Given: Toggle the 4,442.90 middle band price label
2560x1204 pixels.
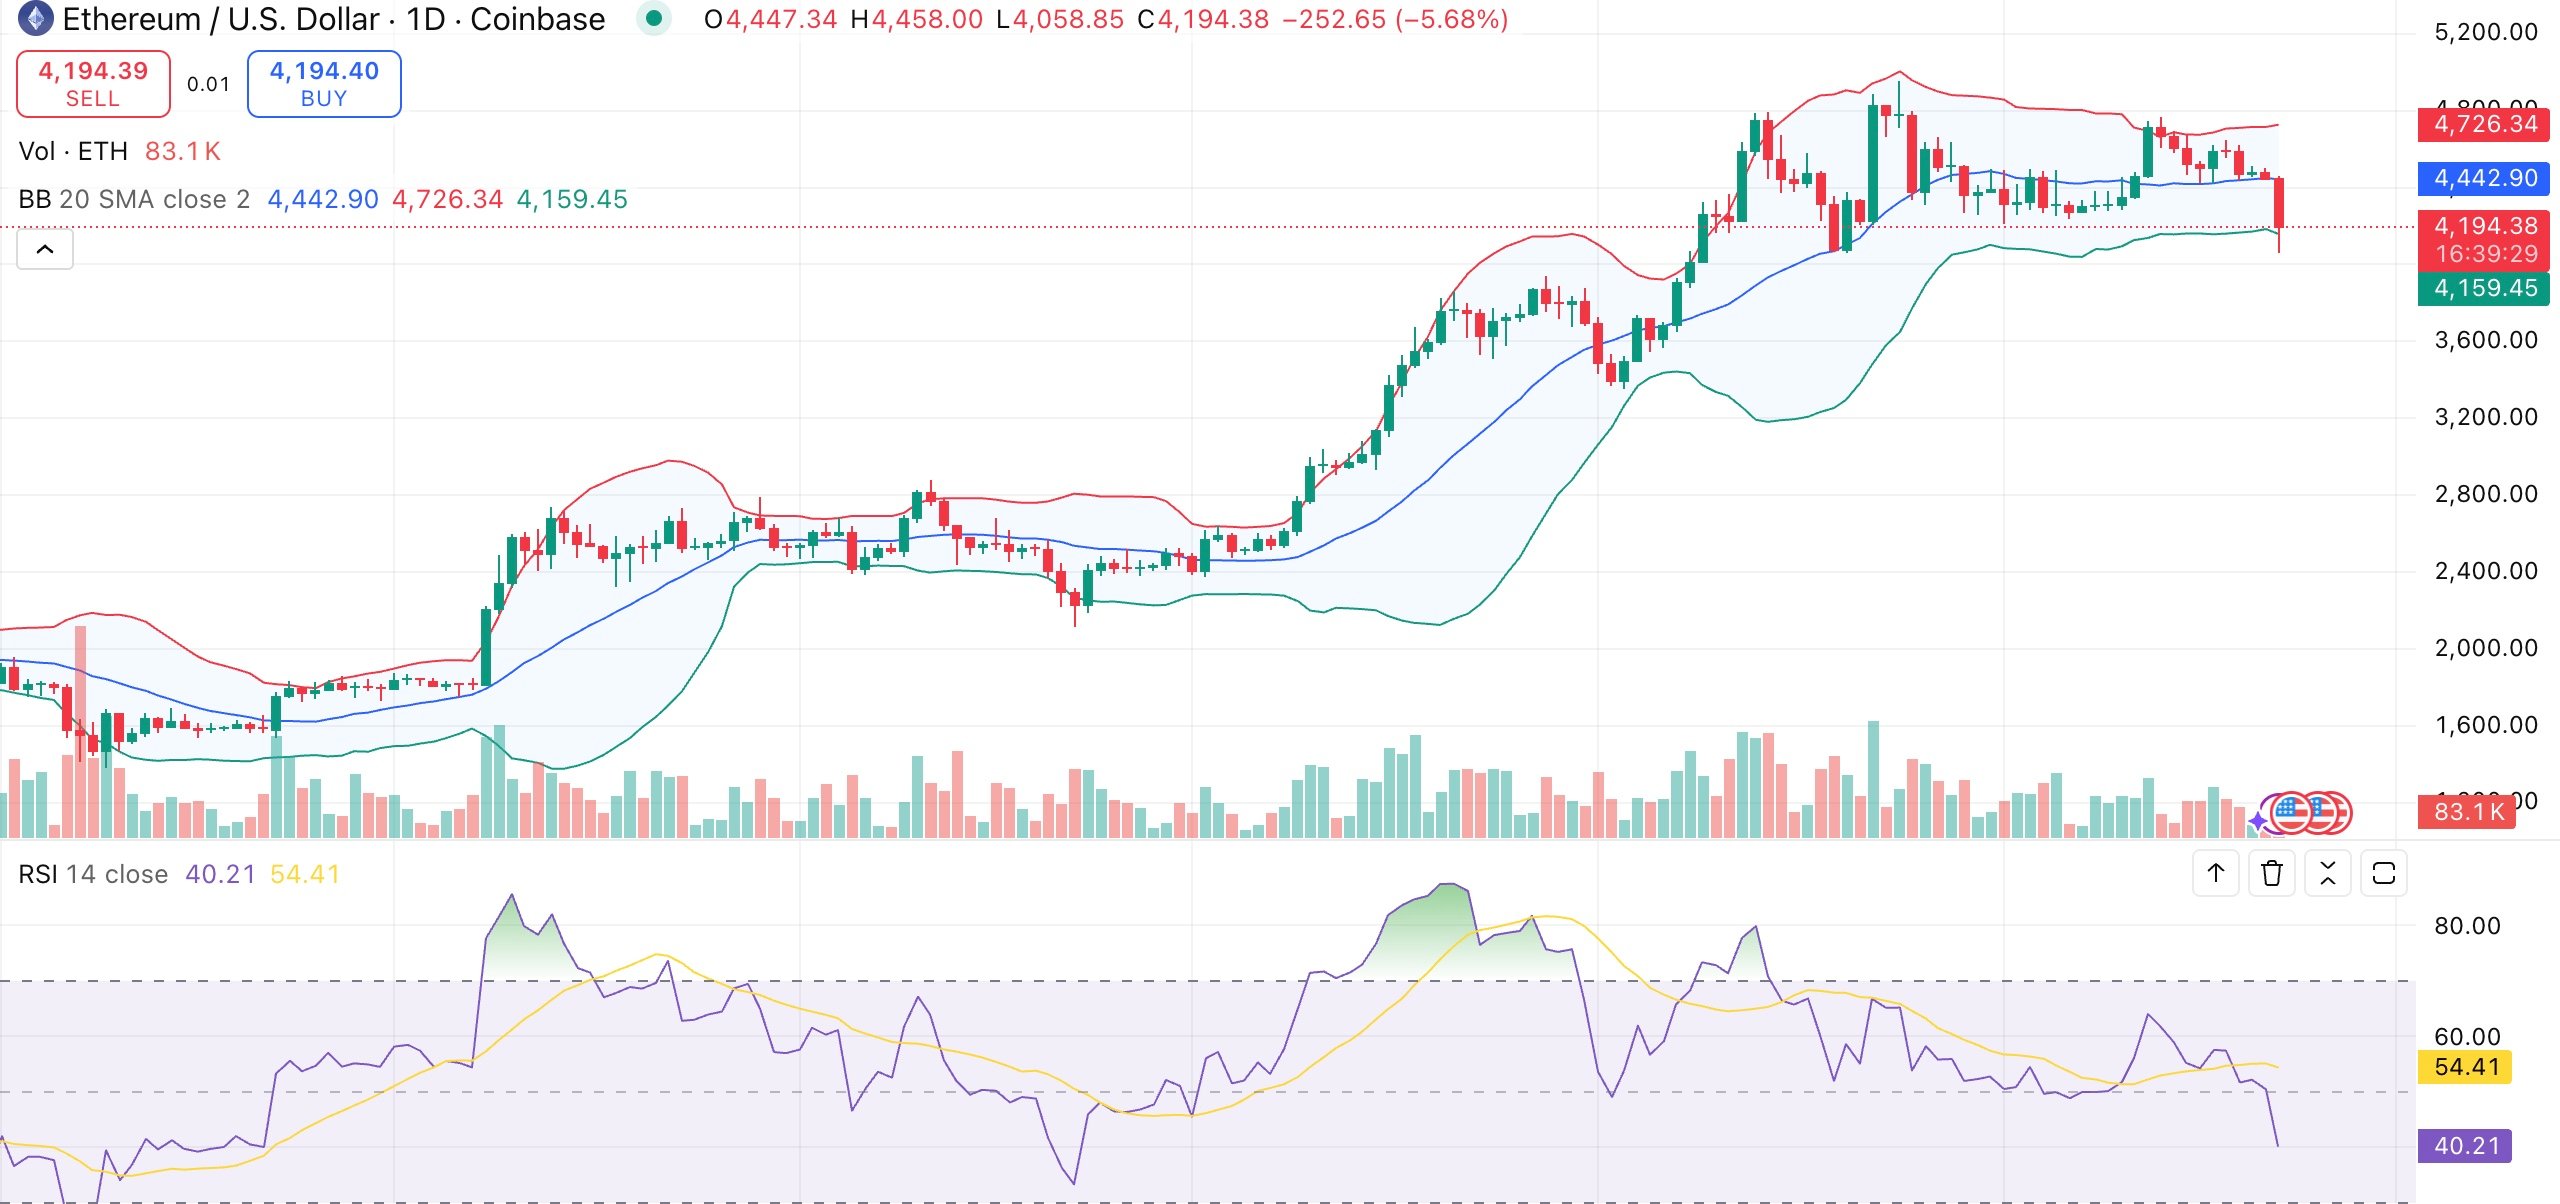Looking at the screenshot, I should pyautogui.click(x=2484, y=179).
